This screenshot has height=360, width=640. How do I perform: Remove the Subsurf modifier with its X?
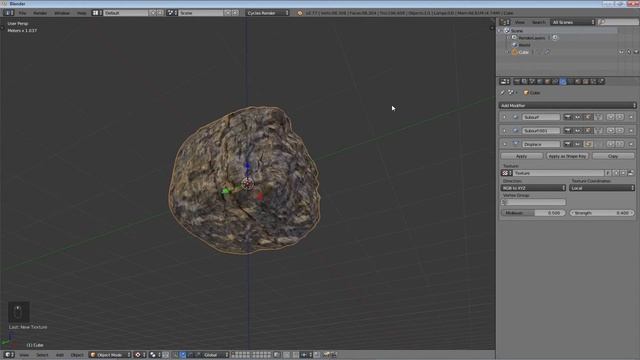click(x=631, y=117)
